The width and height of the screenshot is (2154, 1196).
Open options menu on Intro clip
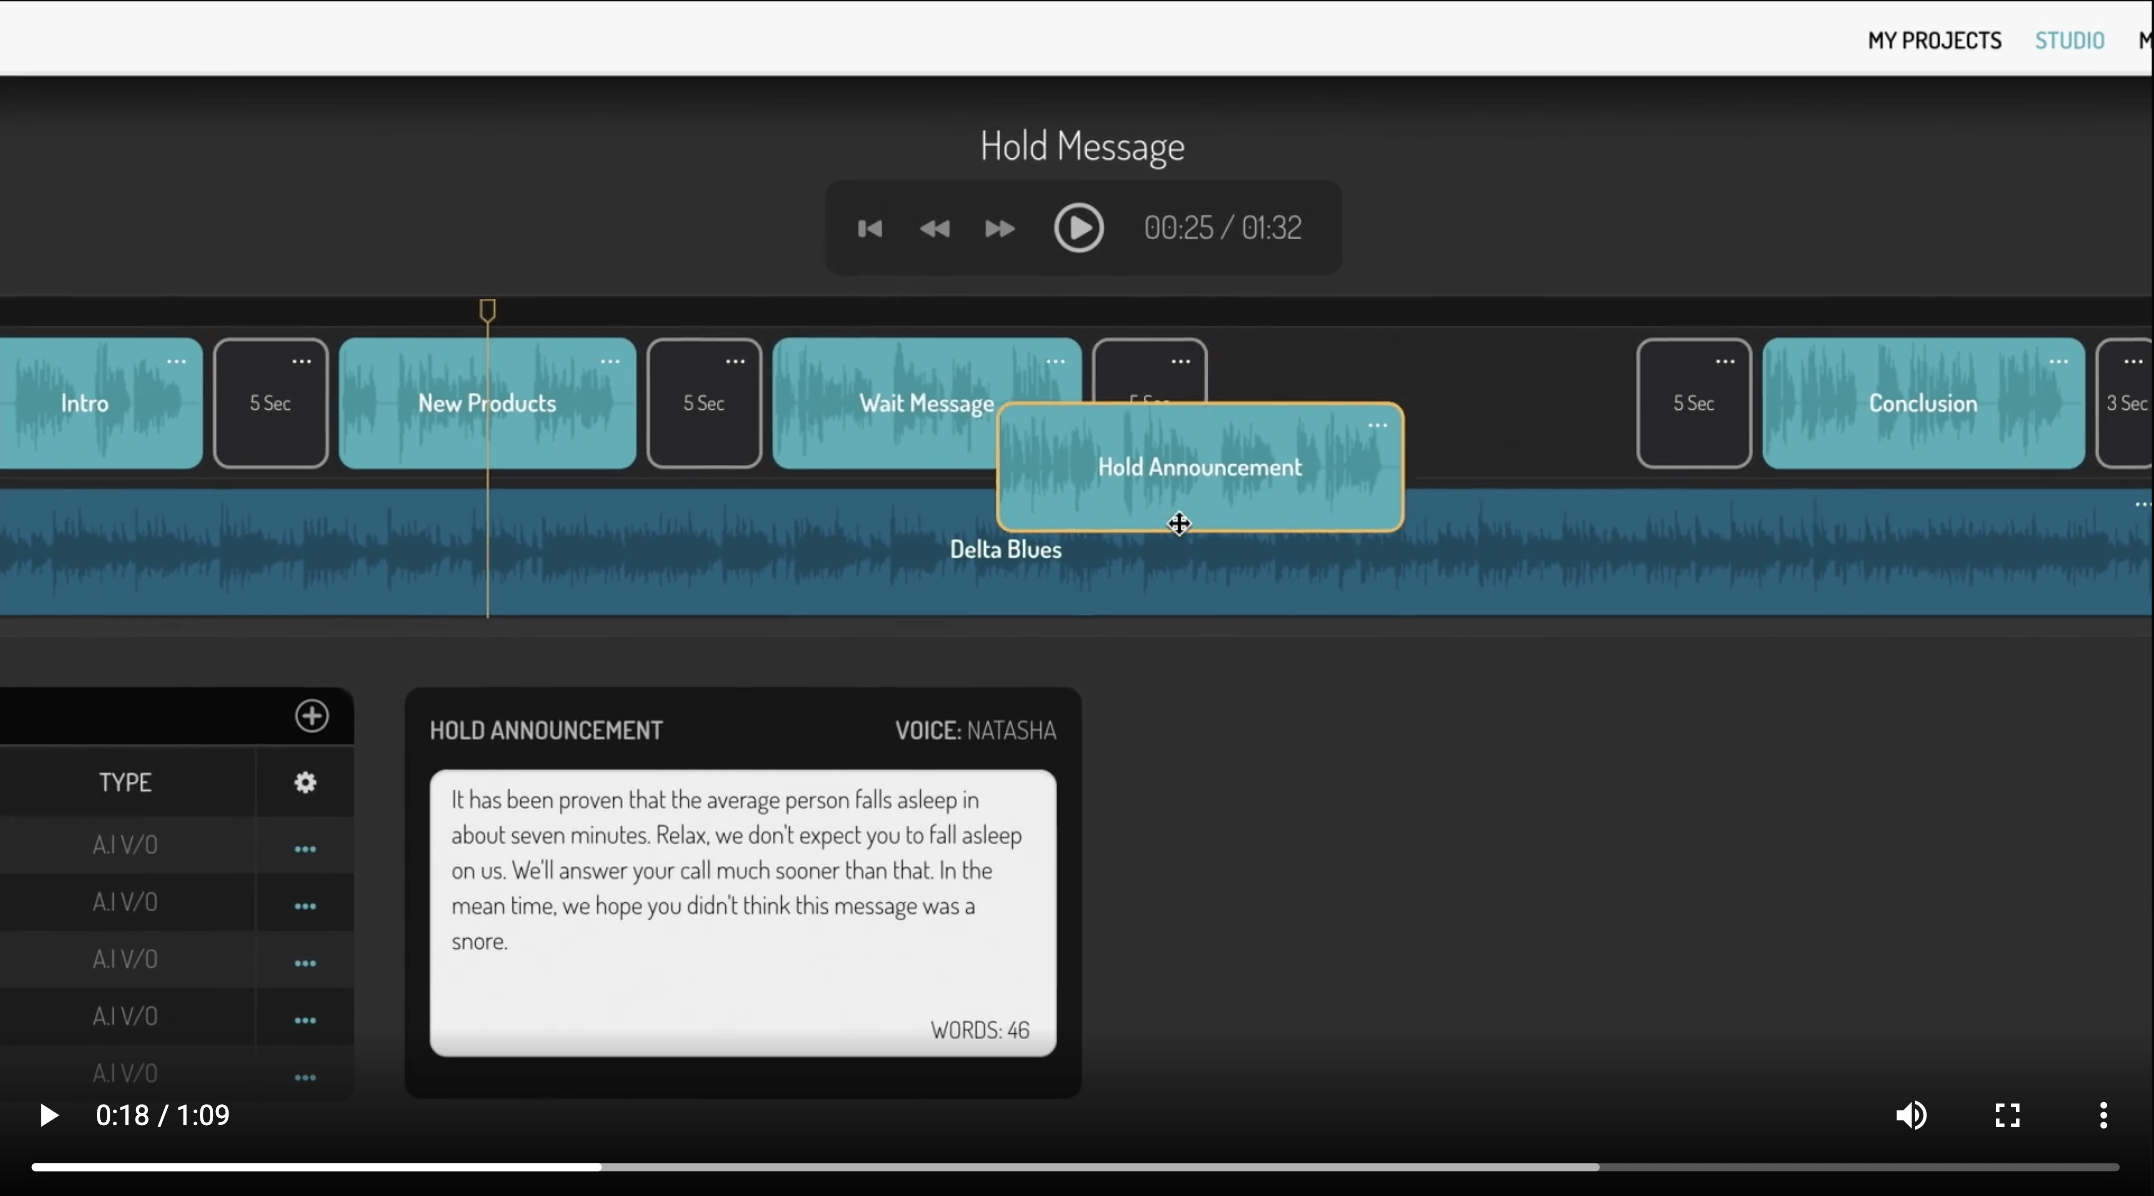tap(177, 362)
